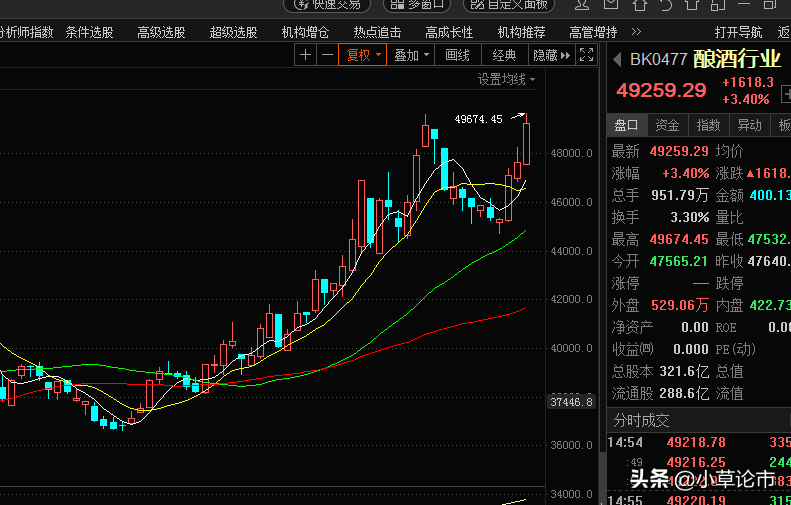791x505 pixels.
Task: Open 高级选股 menu item
Action: 161,33
